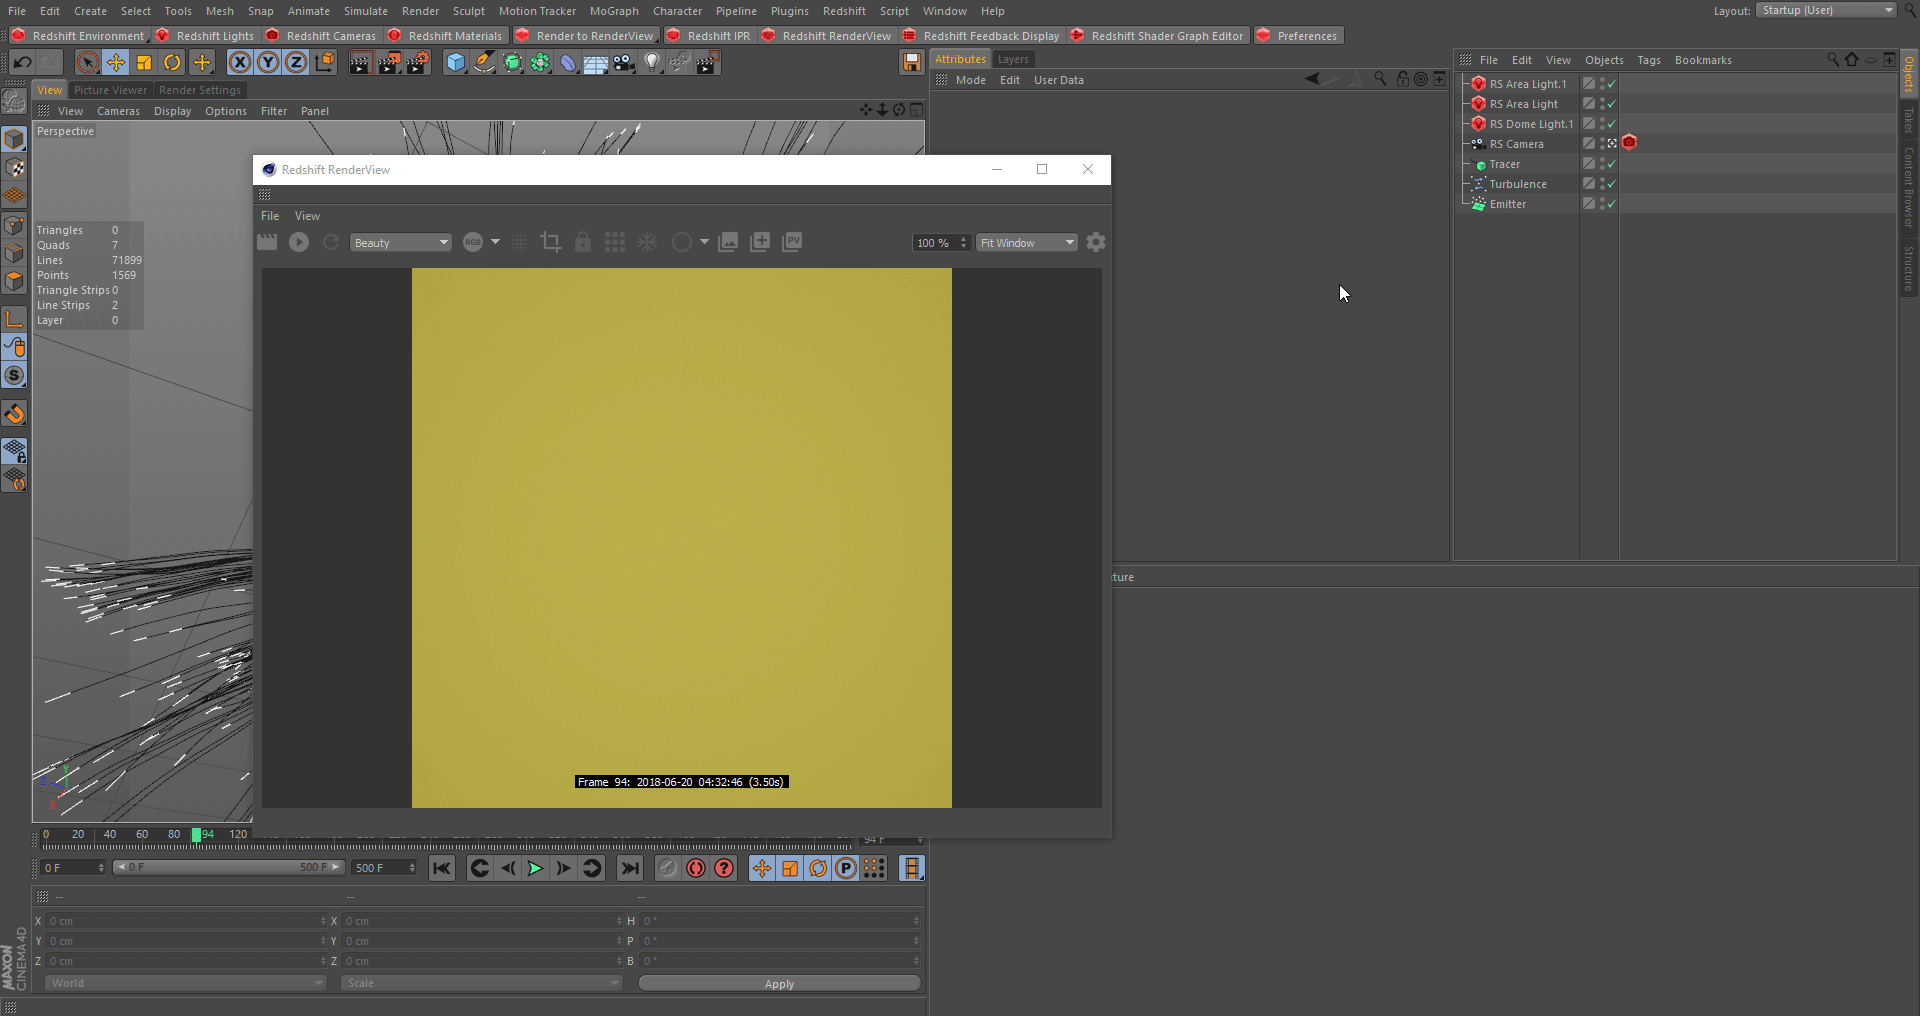1920x1016 pixels.
Task: Click the Apply button
Action: click(779, 984)
